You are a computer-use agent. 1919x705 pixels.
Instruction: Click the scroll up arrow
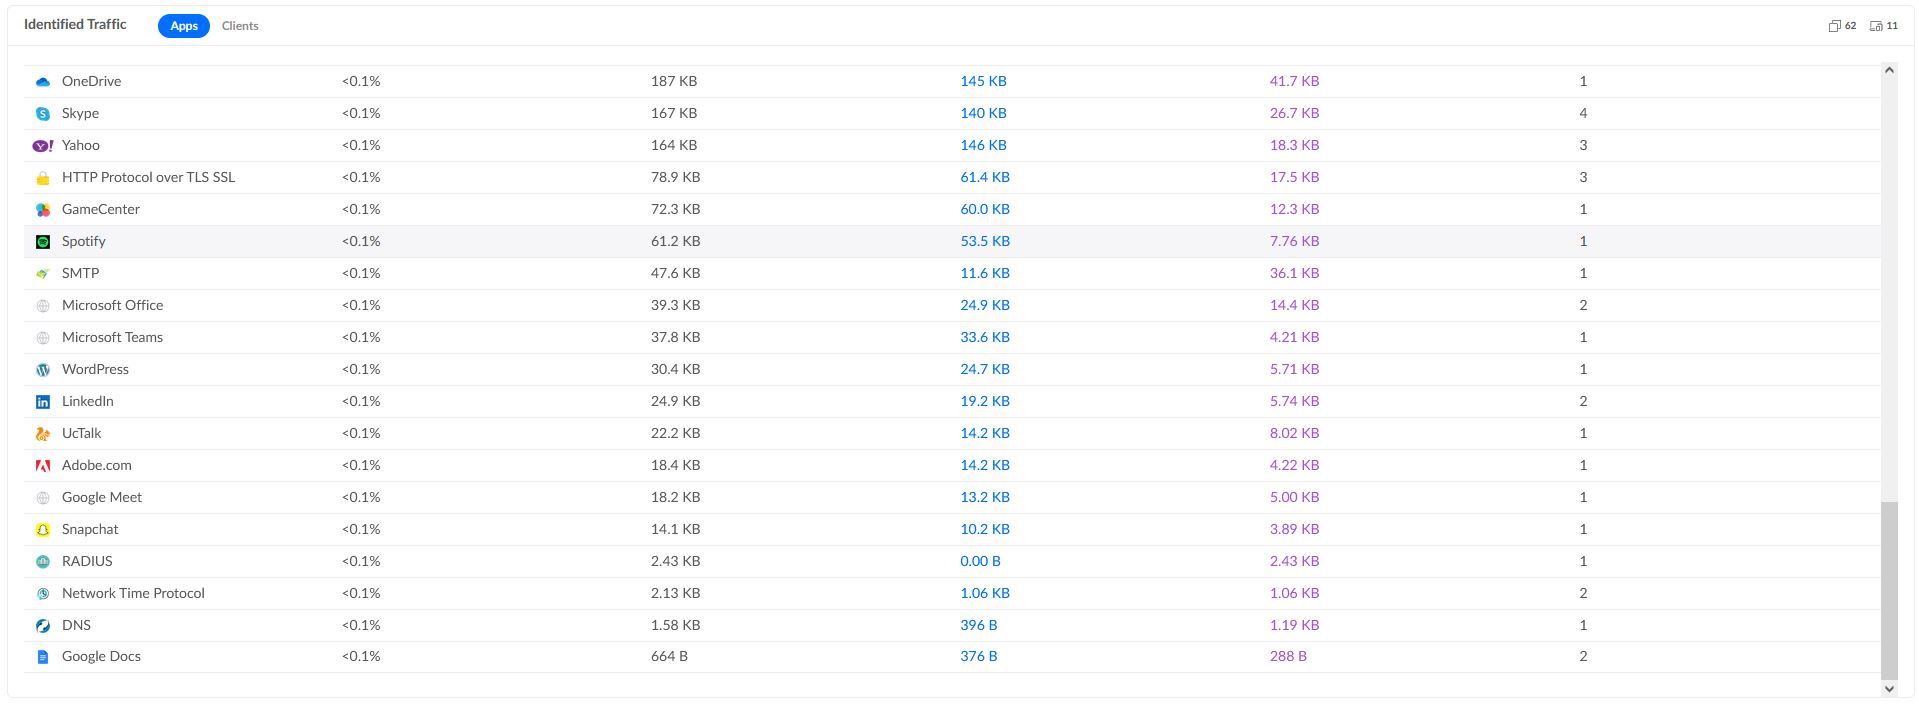pyautogui.click(x=1889, y=70)
